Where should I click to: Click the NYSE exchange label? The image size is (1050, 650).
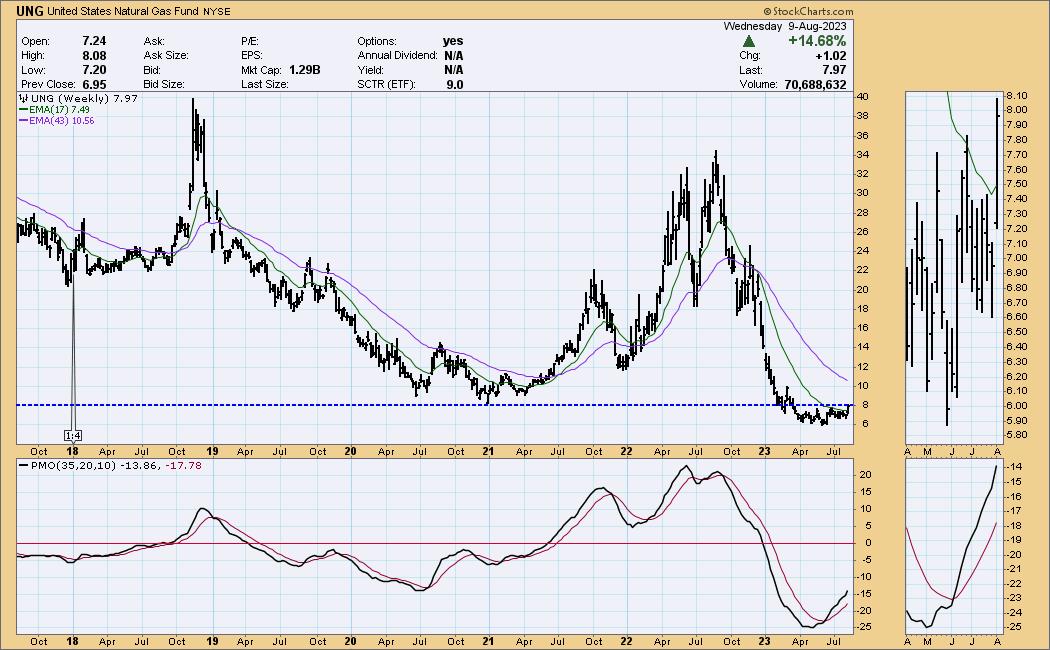pyautogui.click(x=218, y=12)
